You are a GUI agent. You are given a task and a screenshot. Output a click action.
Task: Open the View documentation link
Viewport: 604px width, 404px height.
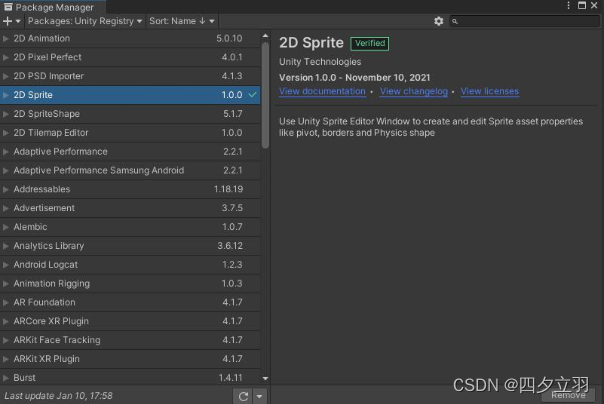pyautogui.click(x=322, y=92)
